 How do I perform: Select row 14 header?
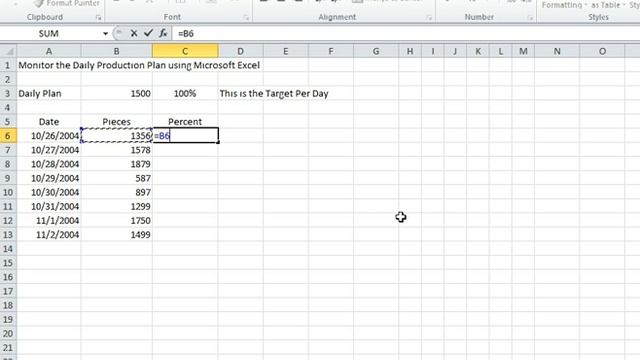click(8, 249)
